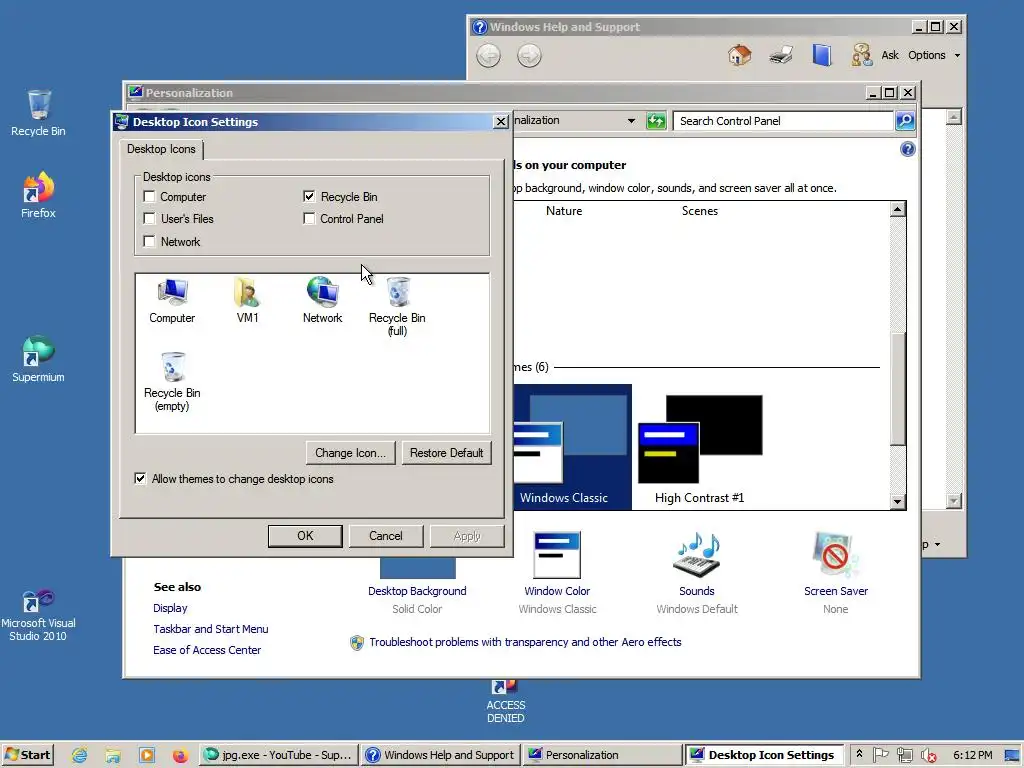The width and height of the screenshot is (1024, 768).
Task: Click Cancel in Desktop Icon Settings
Action: coord(385,536)
